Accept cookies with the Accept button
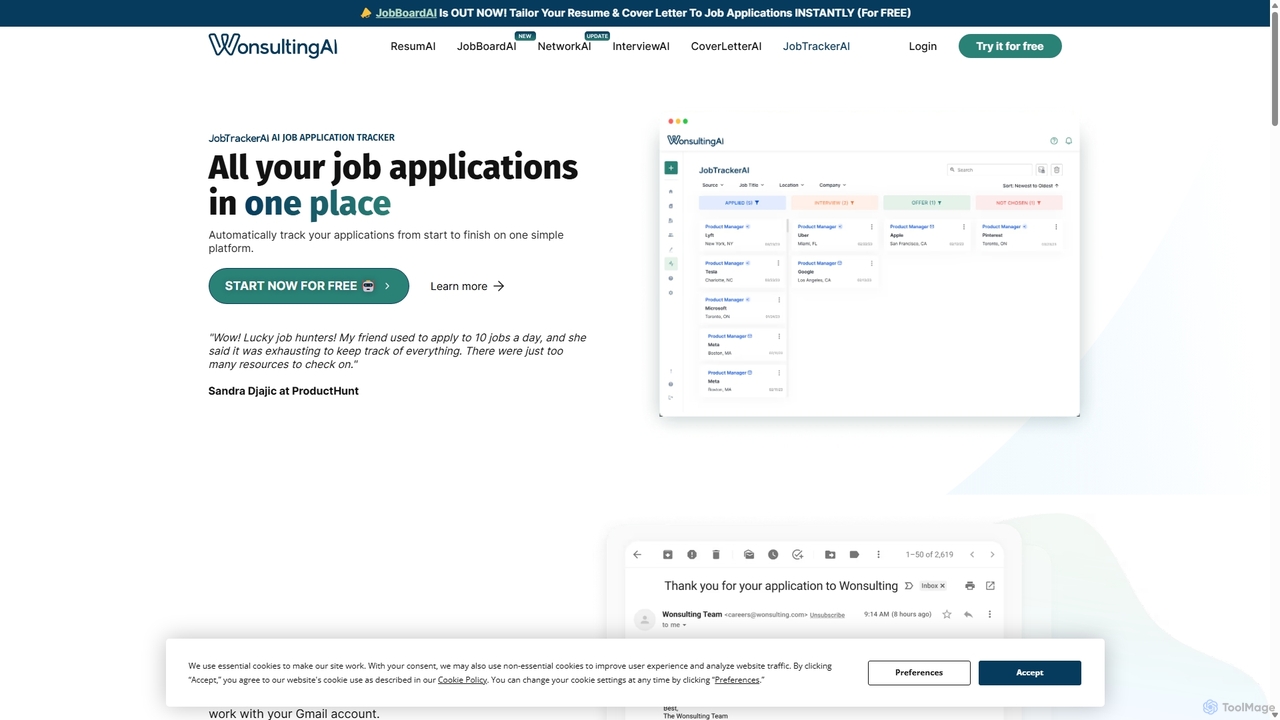 1030,673
